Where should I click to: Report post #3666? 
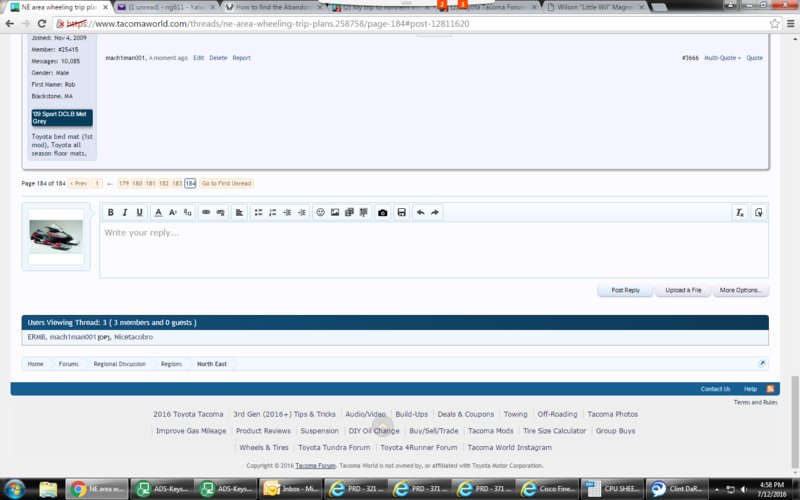(x=241, y=58)
